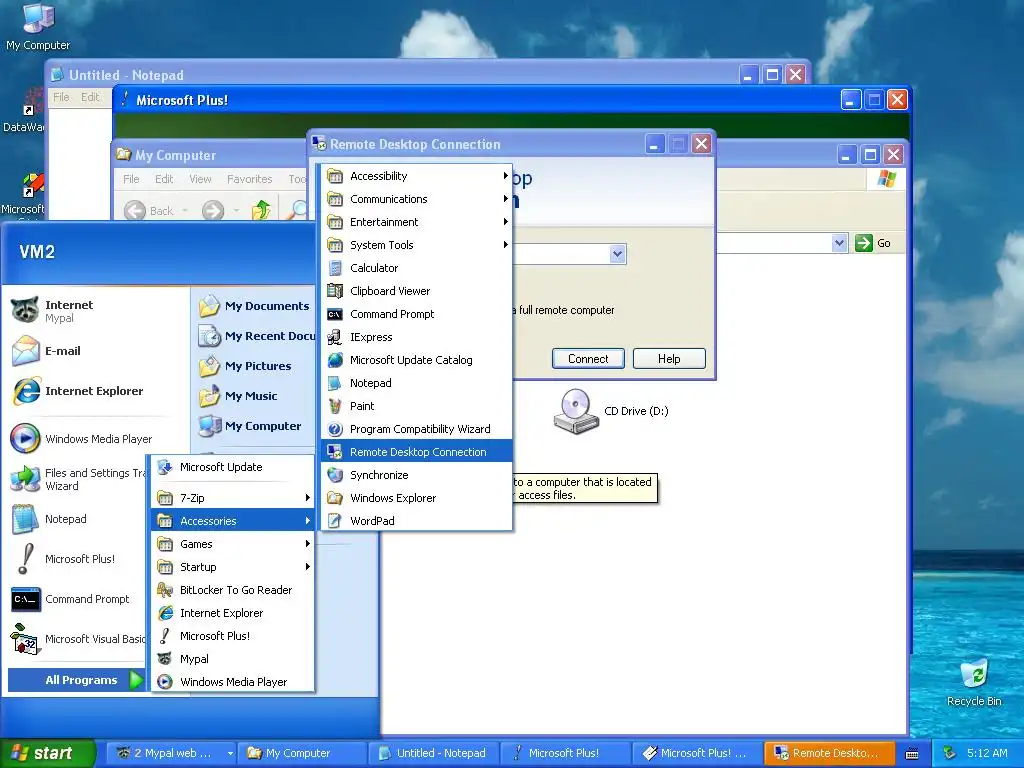Expand Accessibility submenu
The height and width of the screenshot is (768, 1024).
pos(417,176)
